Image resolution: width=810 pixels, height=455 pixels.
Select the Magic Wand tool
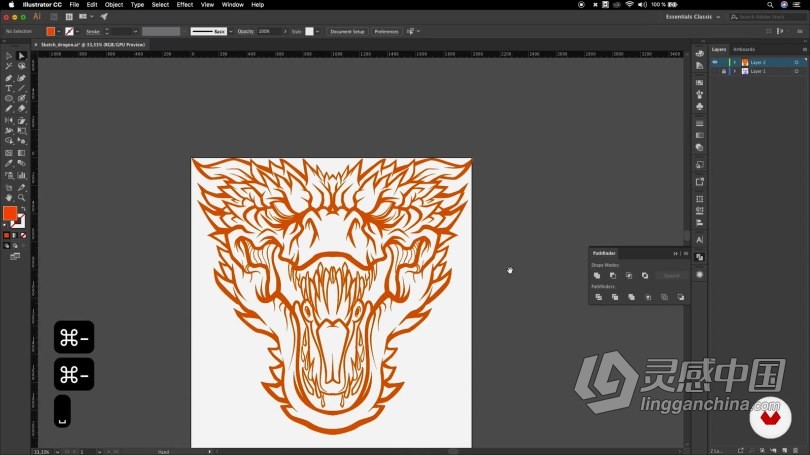(x=9, y=67)
